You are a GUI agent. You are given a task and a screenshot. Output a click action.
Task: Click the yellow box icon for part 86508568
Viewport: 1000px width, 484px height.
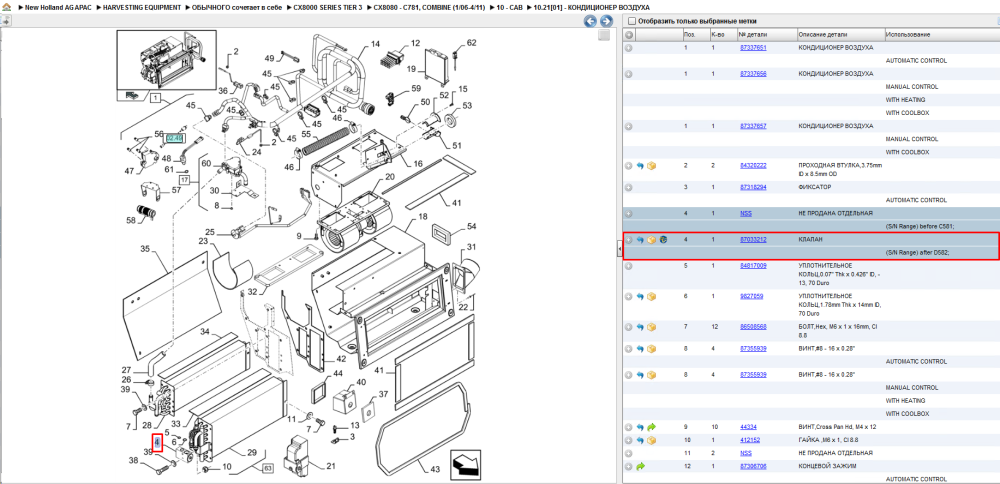click(x=651, y=327)
